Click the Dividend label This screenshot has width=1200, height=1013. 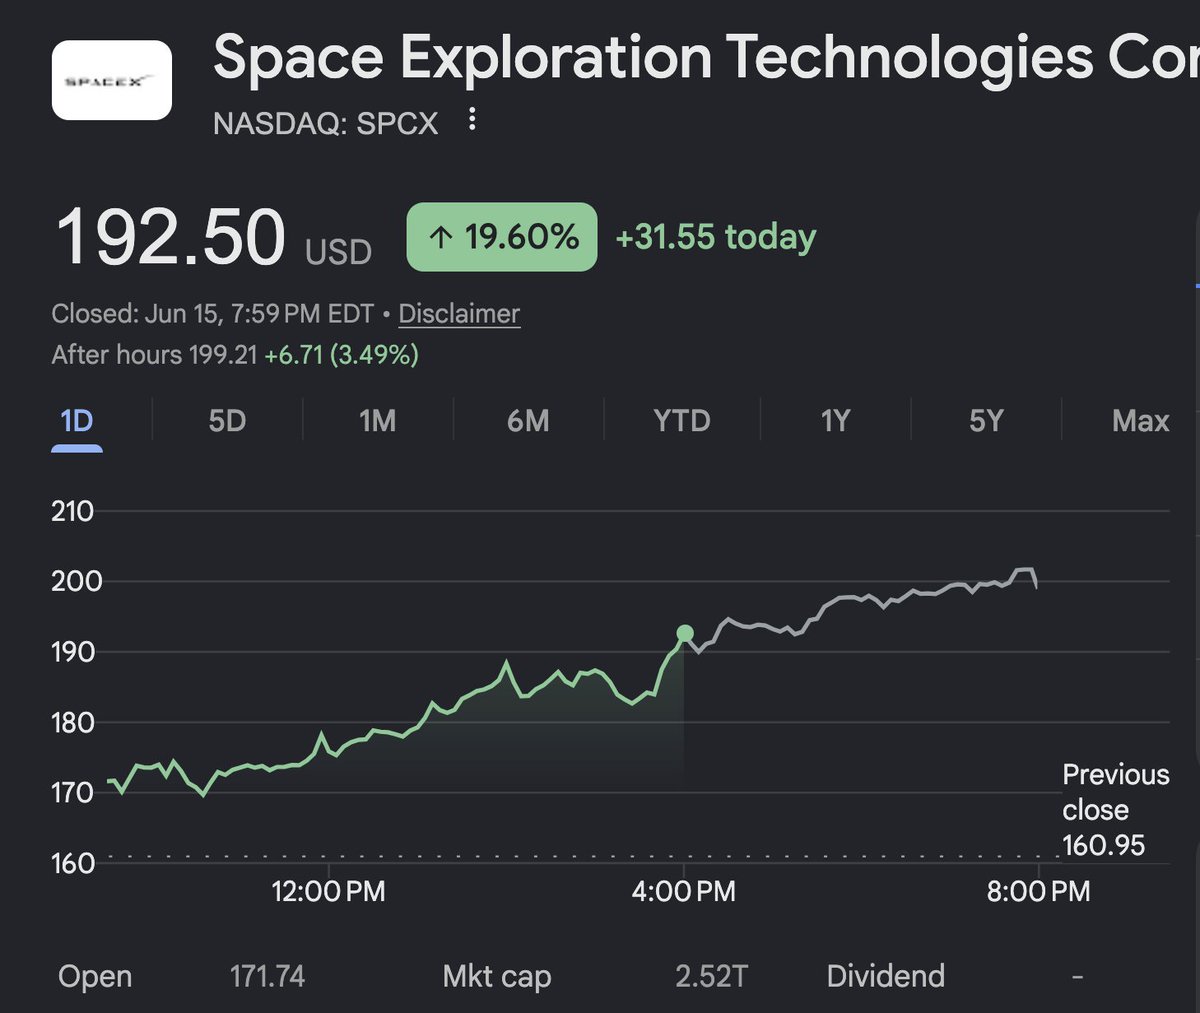coord(886,976)
